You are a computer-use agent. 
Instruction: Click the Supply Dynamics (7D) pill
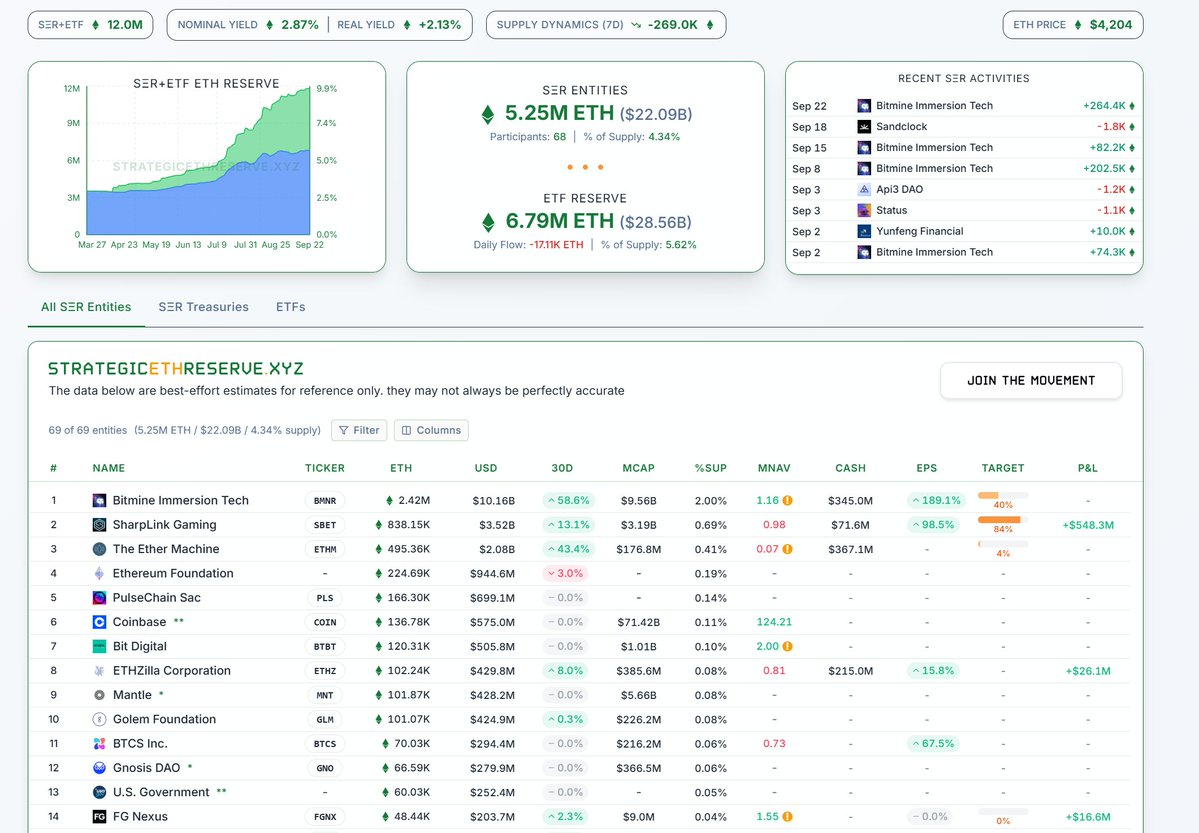pyautogui.click(x=606, y=25)
